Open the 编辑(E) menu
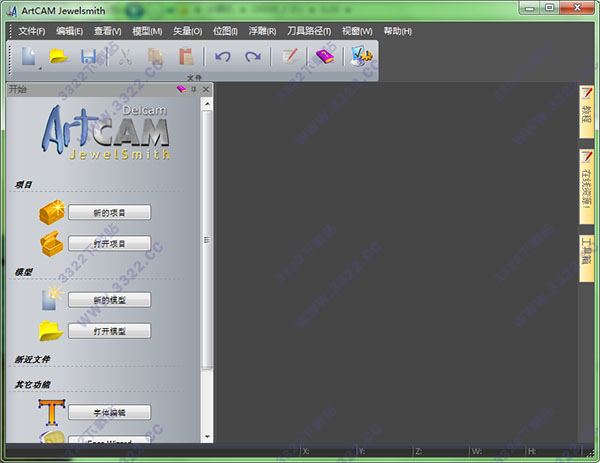600x463 pixels. click(x=69, y=31)
